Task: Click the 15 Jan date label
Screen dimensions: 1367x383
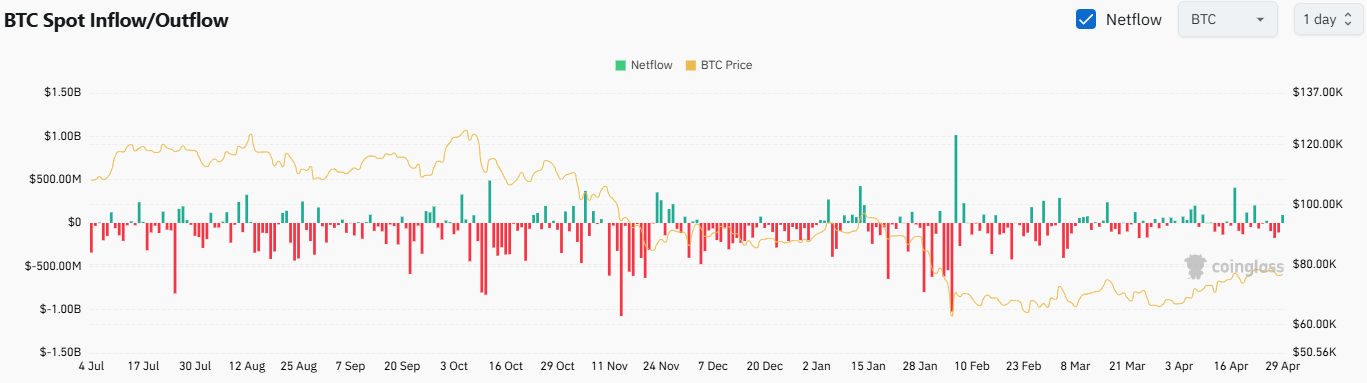Action: [x=868, y=367]
